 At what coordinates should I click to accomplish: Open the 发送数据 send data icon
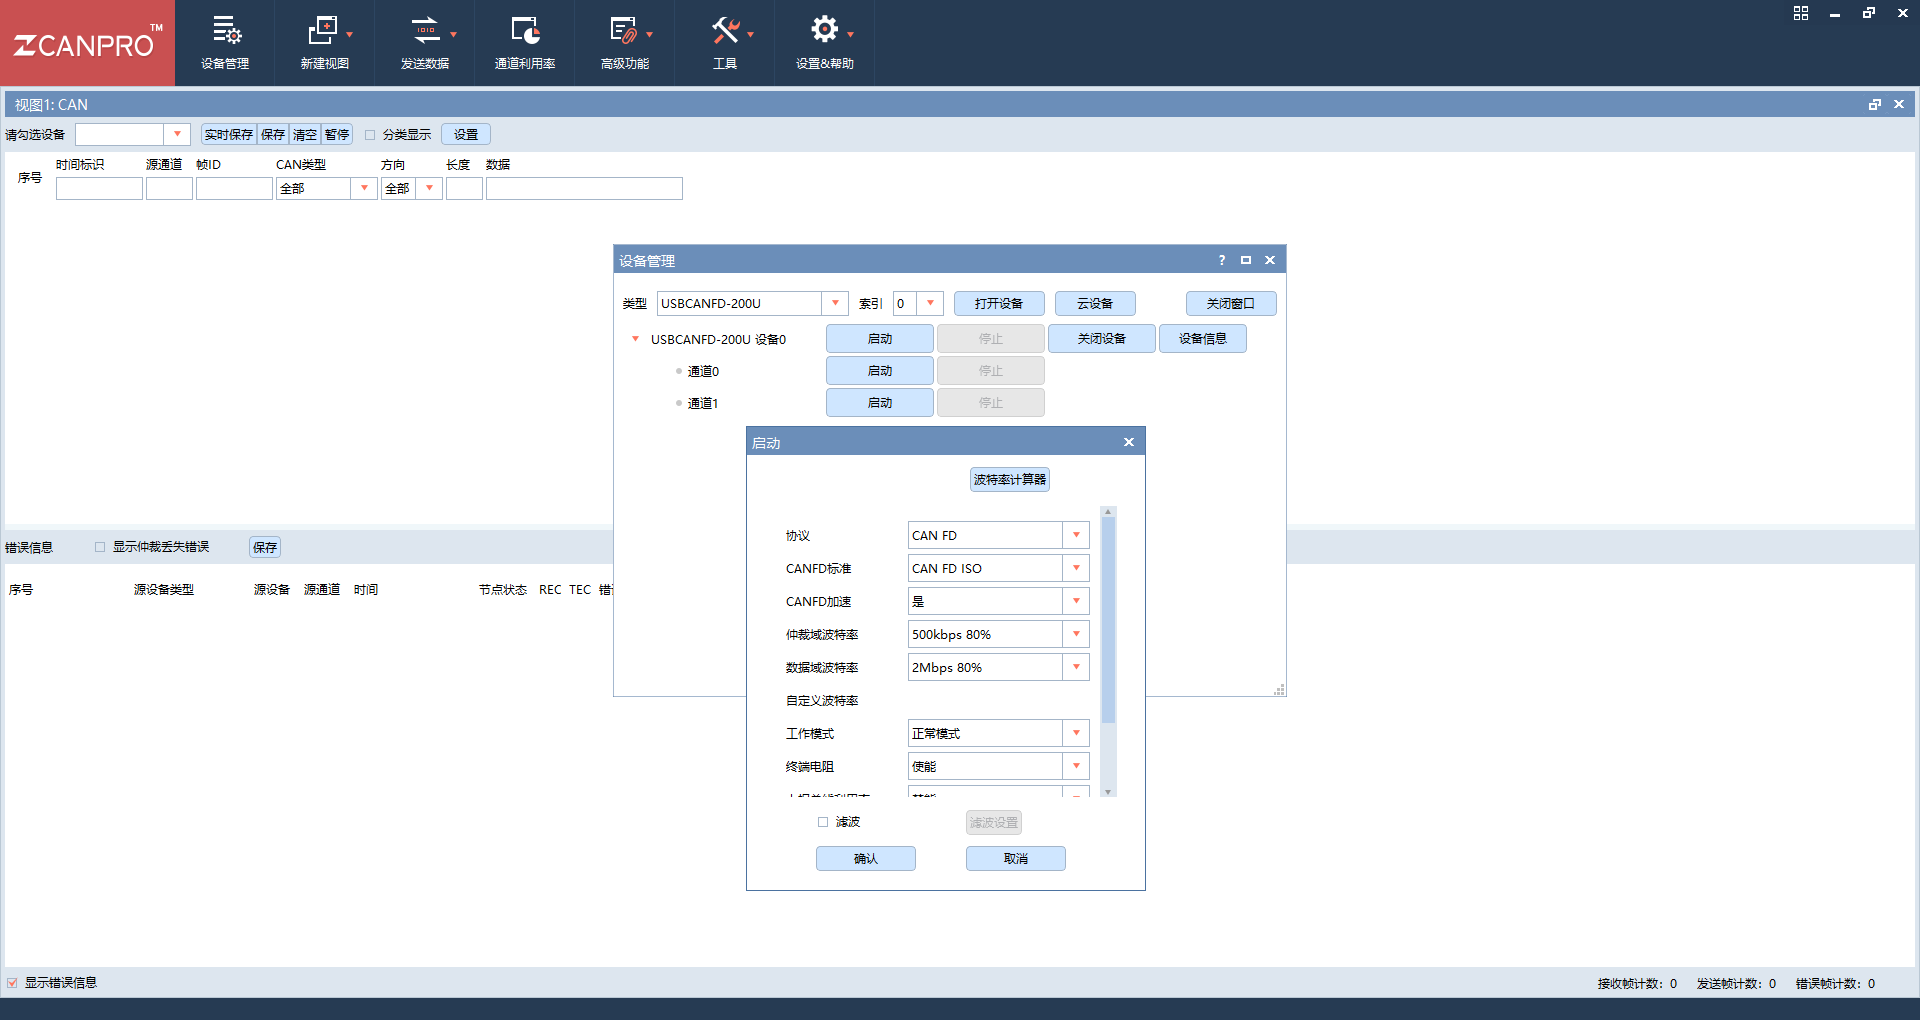[x=425, y=31]
